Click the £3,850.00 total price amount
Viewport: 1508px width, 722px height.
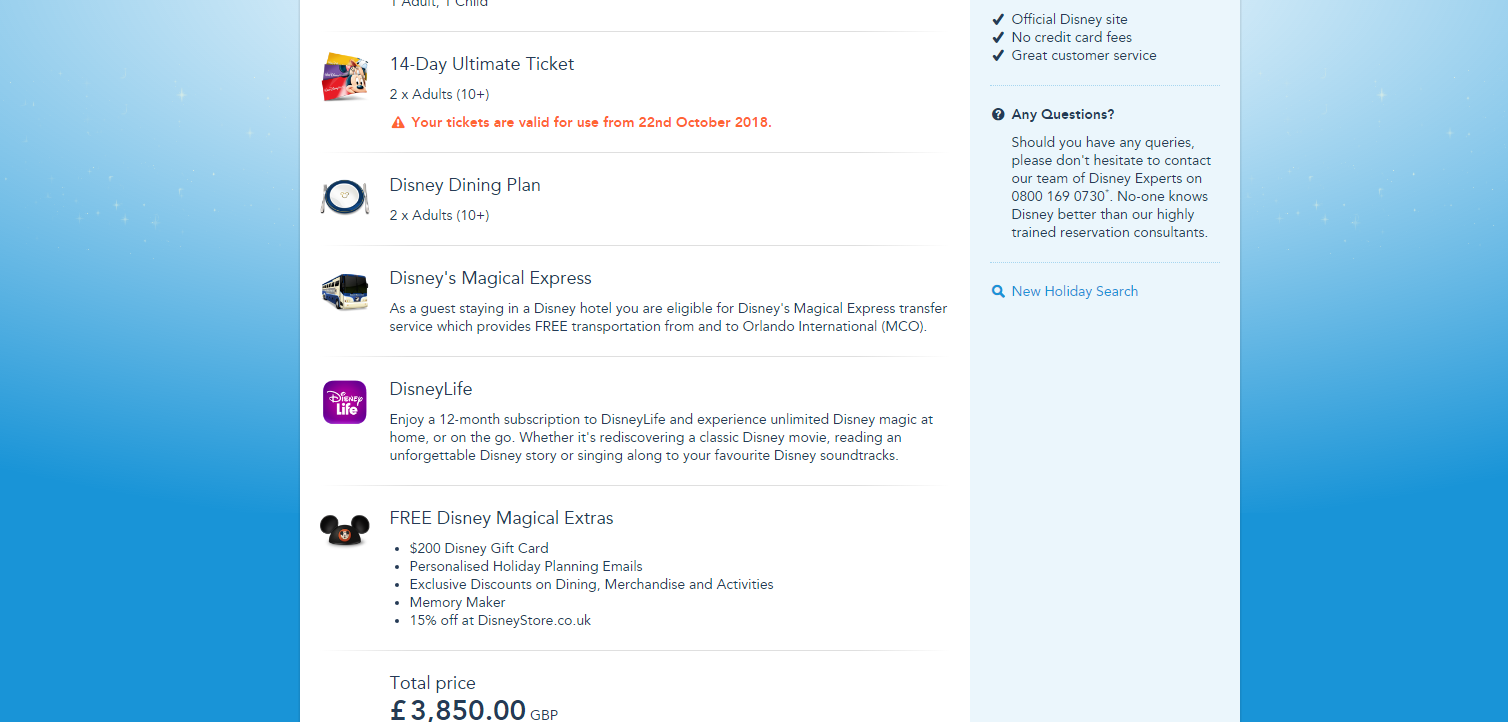point(458,710)
